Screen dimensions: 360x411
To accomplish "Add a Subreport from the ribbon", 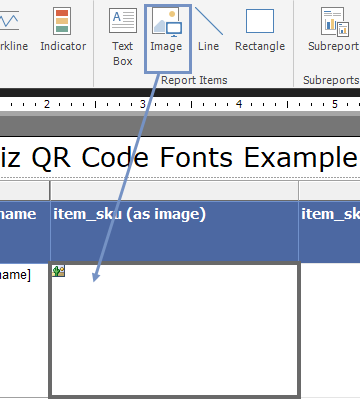I will (333, 29).
